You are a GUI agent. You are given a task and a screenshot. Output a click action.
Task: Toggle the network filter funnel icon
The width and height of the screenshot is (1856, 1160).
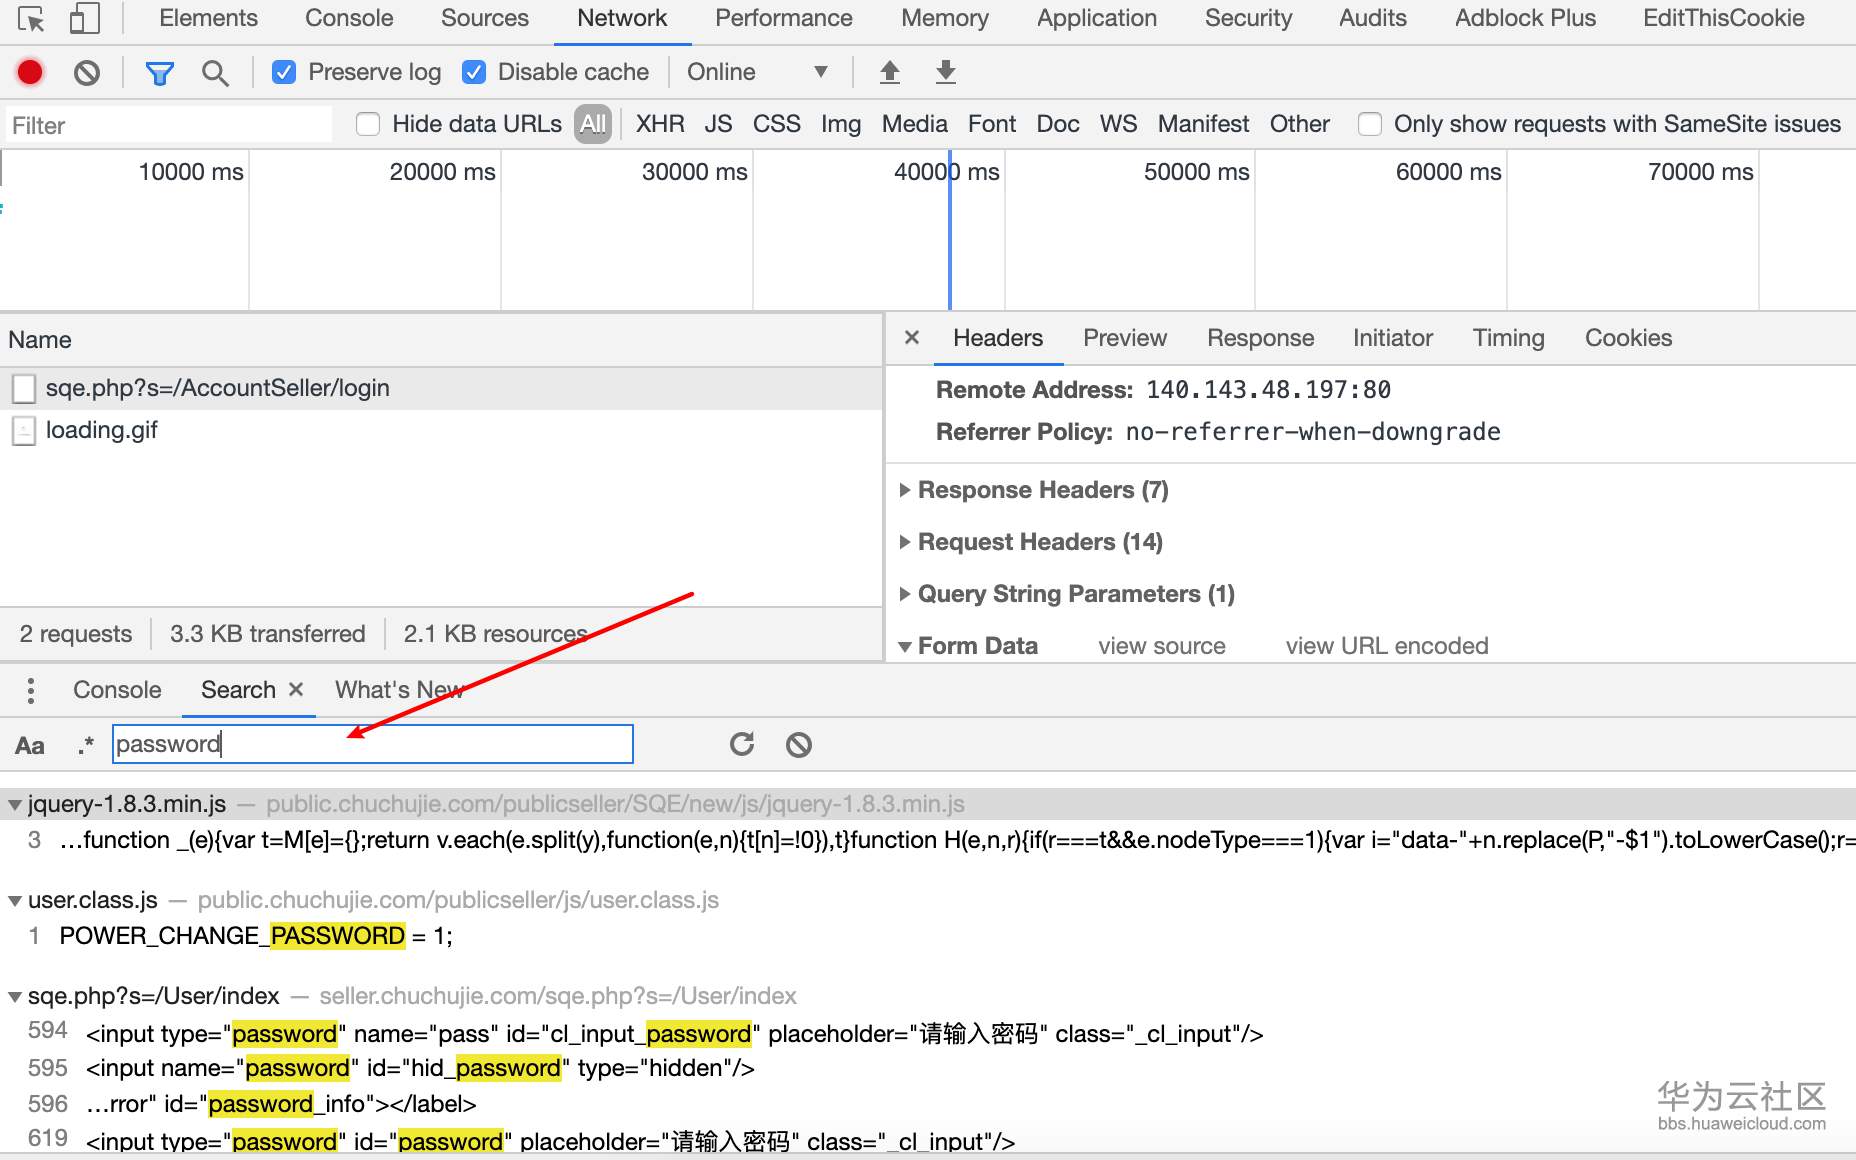tap(159, 72)
